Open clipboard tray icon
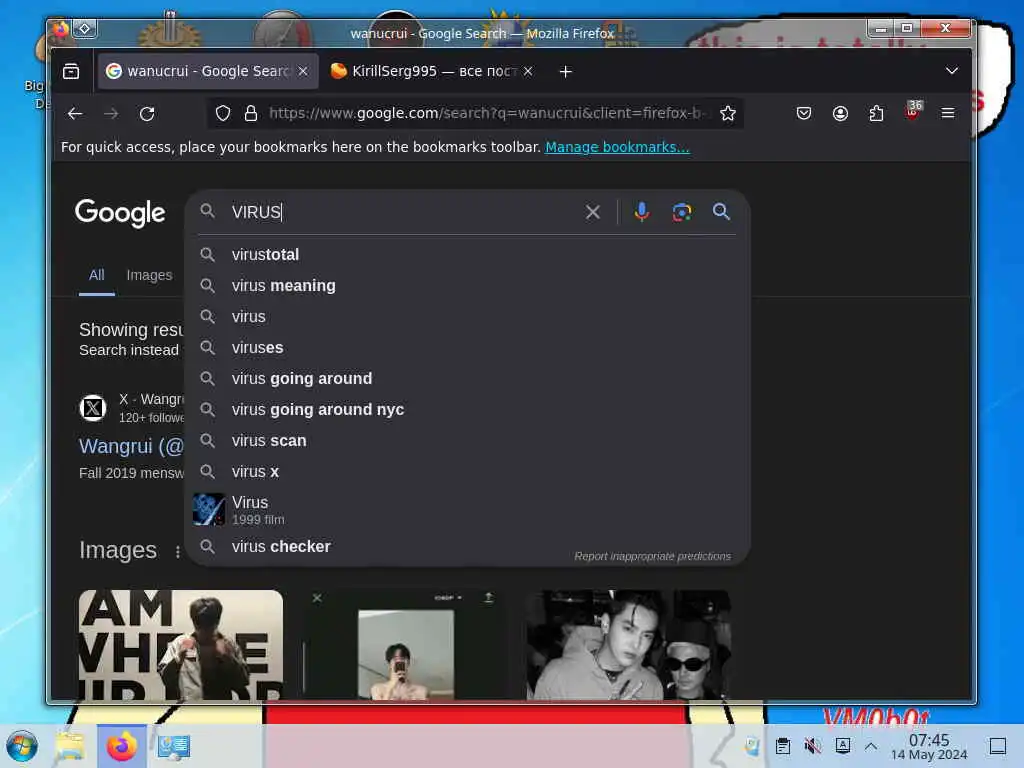Screen dimensions: 1024x768 point(782,746)
